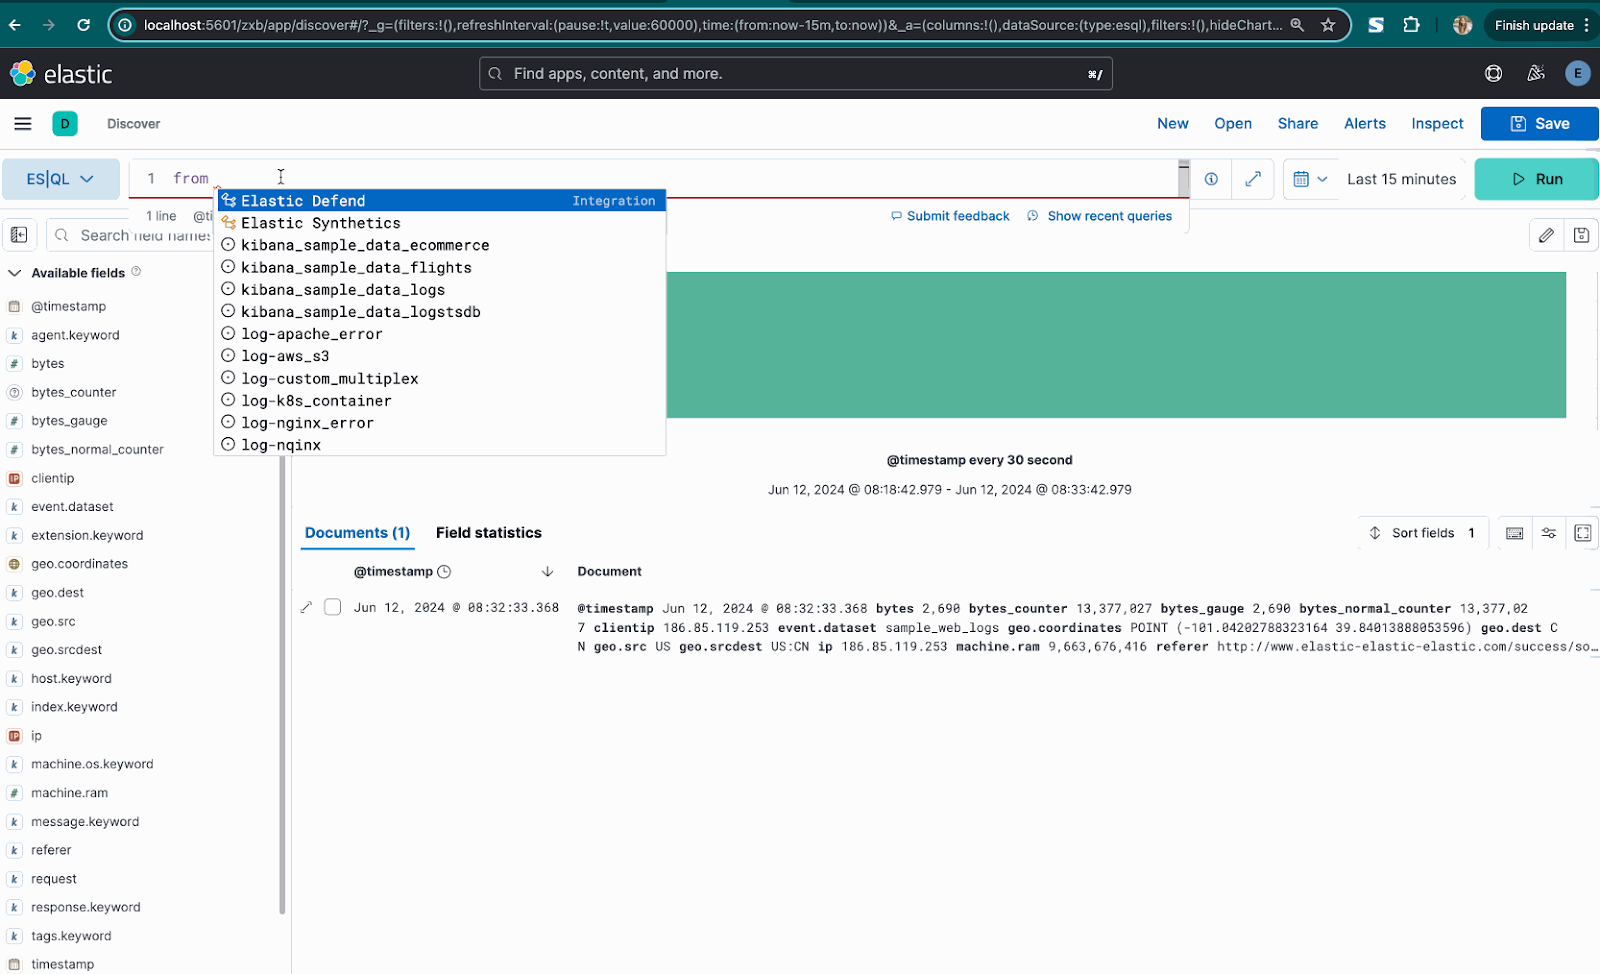Choose kibana_sample_data_flights suggestion
Viewport: 1600px width, 974px height.
(440, 268)
